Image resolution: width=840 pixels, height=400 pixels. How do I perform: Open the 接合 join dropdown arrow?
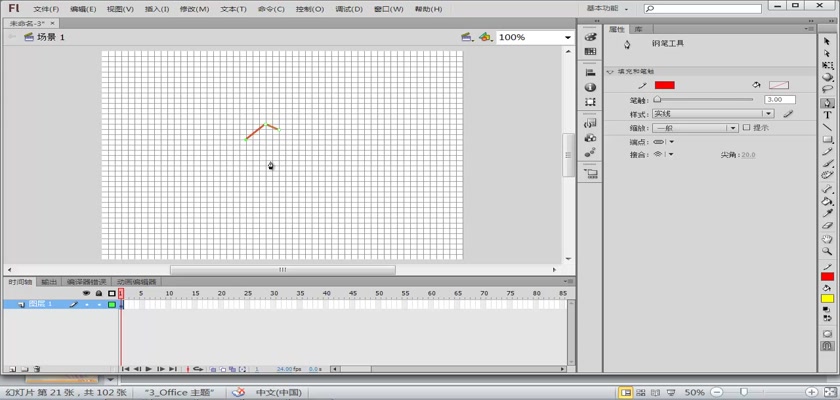[x=671, y=154]
